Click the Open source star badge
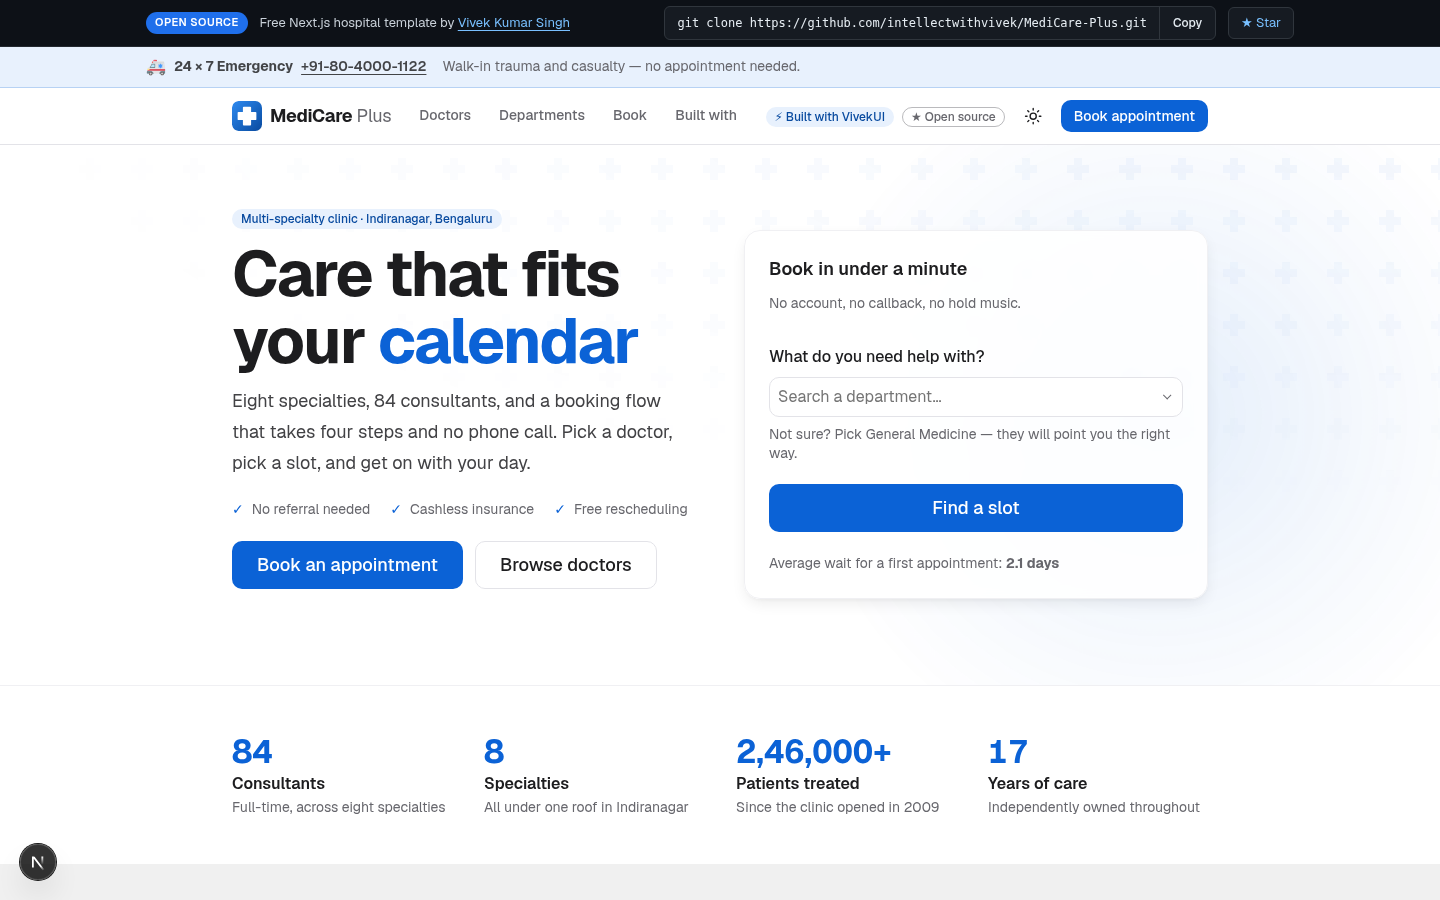 (x=953, y=117)
